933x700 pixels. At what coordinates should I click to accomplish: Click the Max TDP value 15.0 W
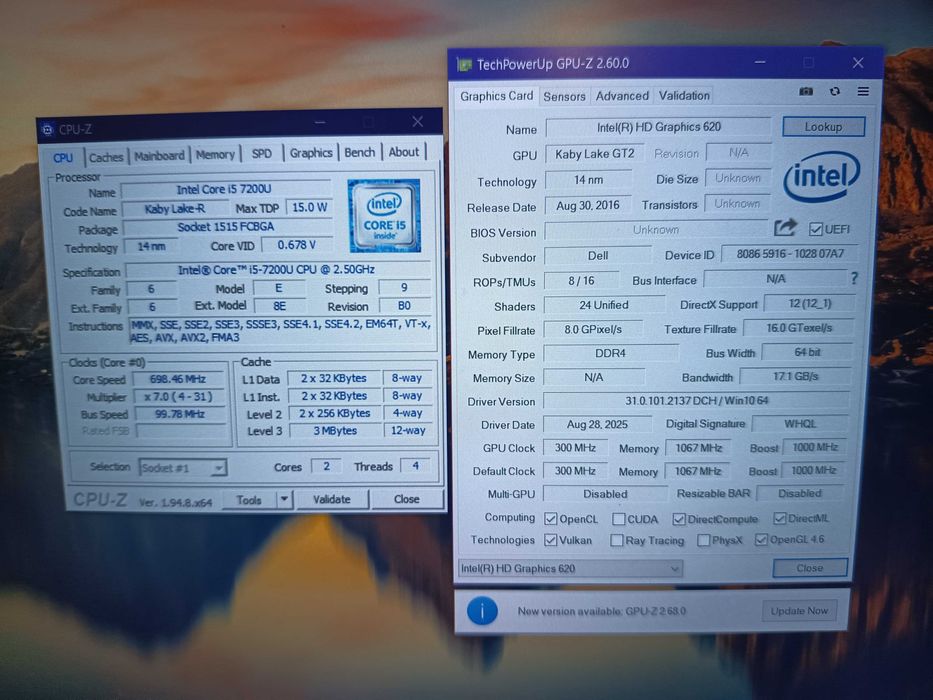pyautogui.click(x=309, y=207)
